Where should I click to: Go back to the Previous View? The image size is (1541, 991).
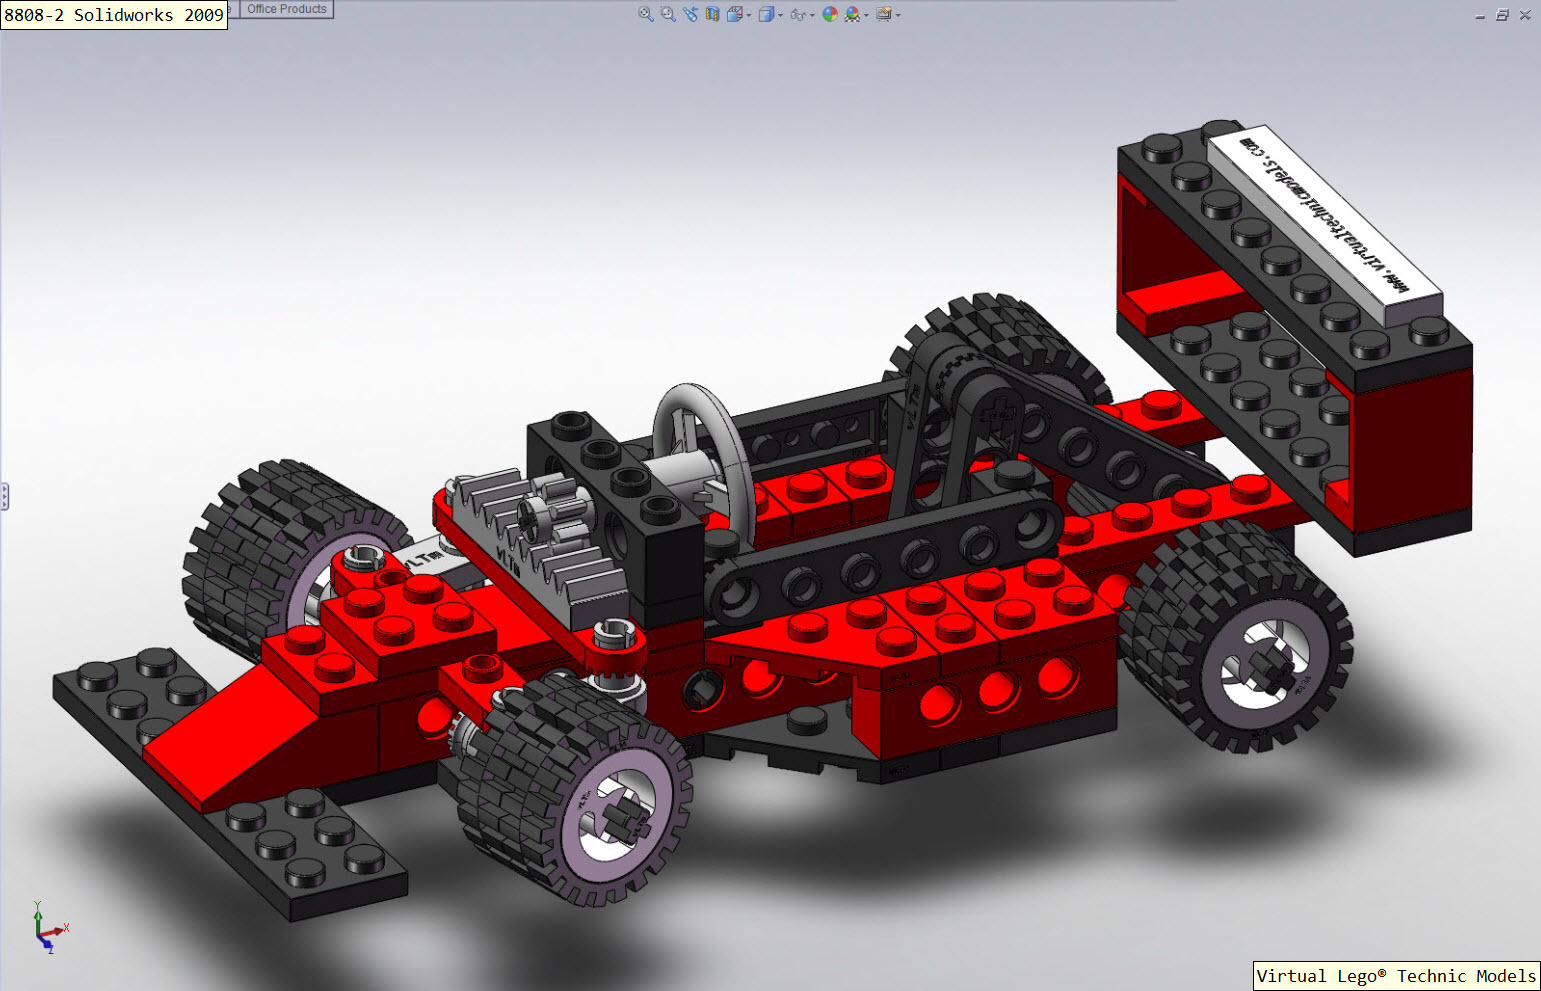[x=690, y=14]
